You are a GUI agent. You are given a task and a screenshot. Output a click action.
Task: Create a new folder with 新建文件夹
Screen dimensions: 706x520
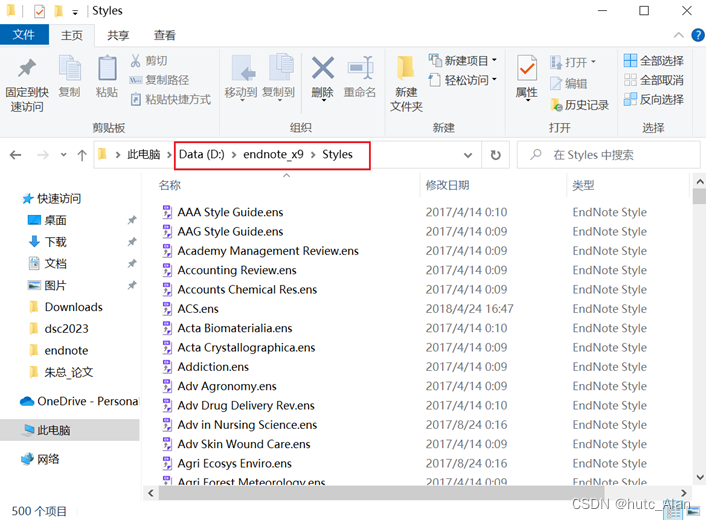406,84
